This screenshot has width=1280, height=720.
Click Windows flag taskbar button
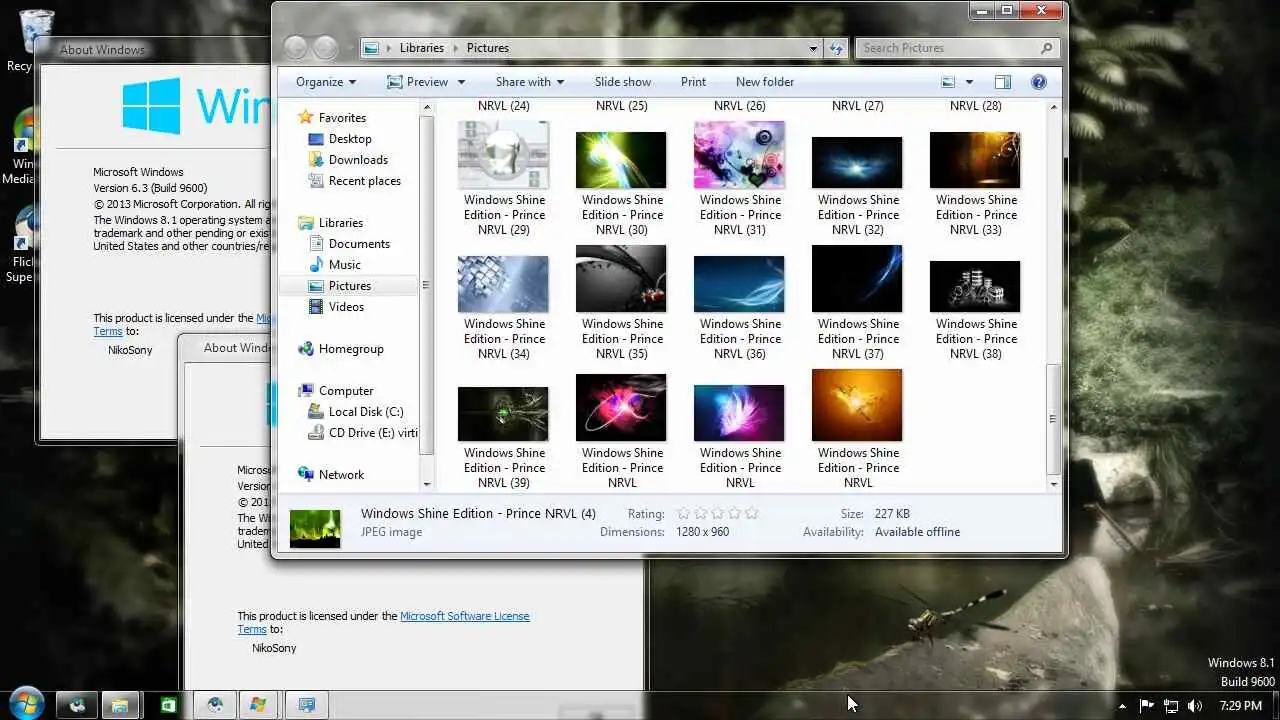pos(259,705)
